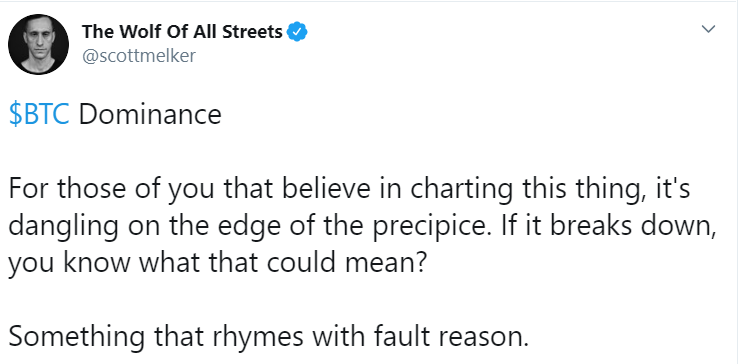Click the word Dominance in tweet
740x364 pixels.
(x=150, y=115)
